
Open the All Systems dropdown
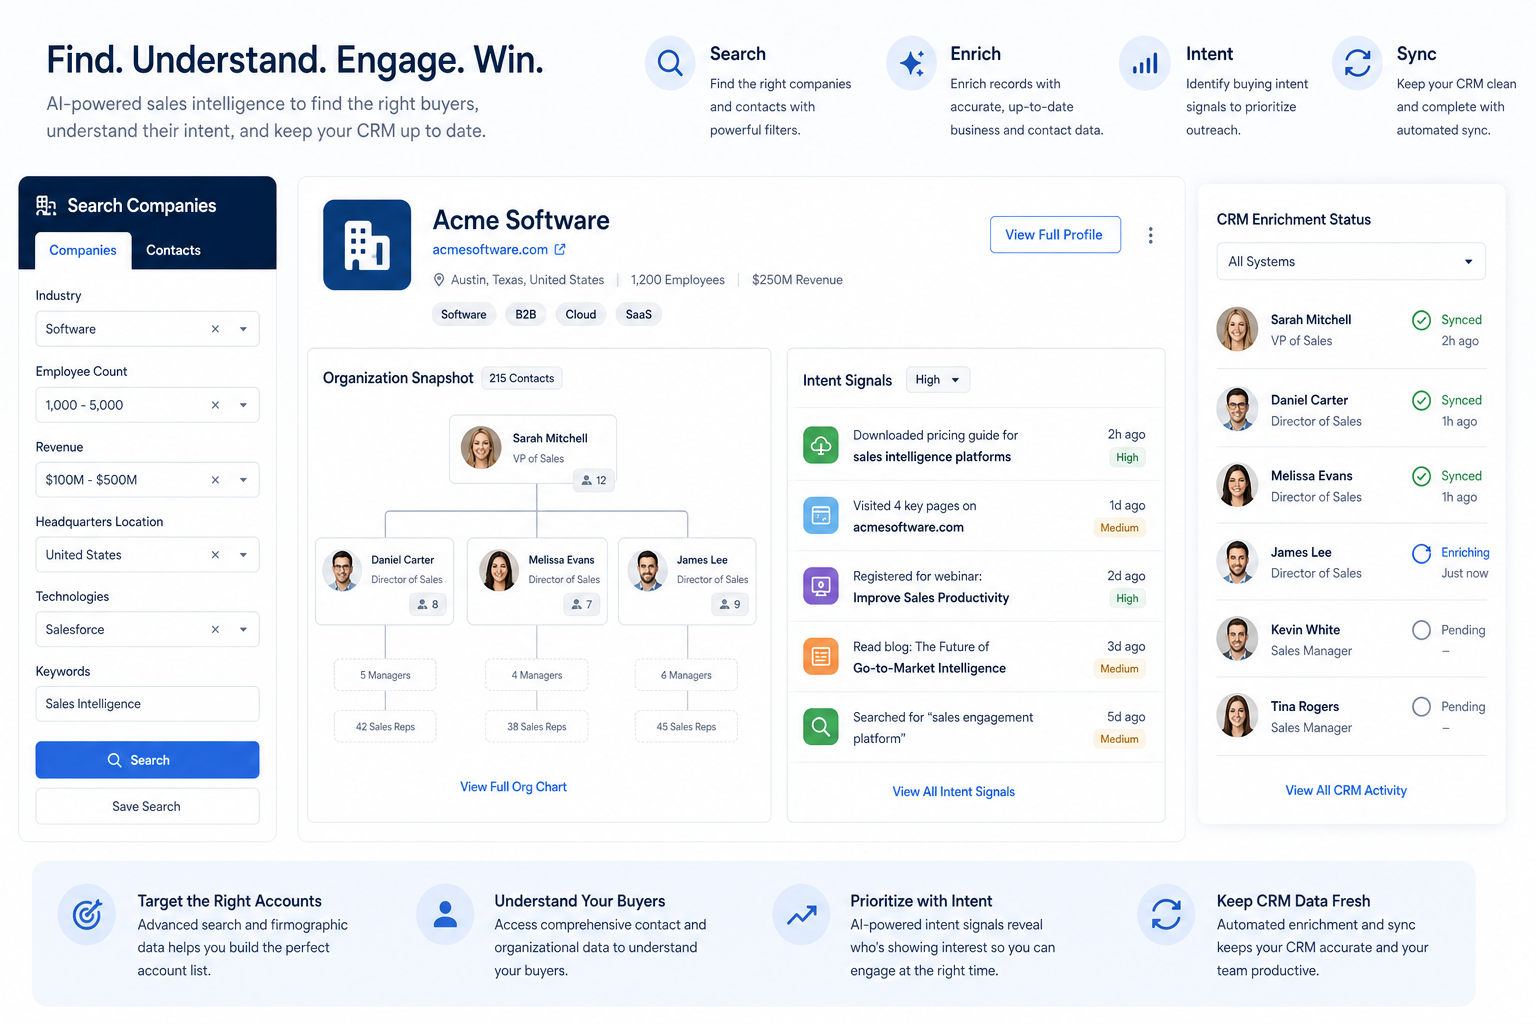(x=1351, y=262)
